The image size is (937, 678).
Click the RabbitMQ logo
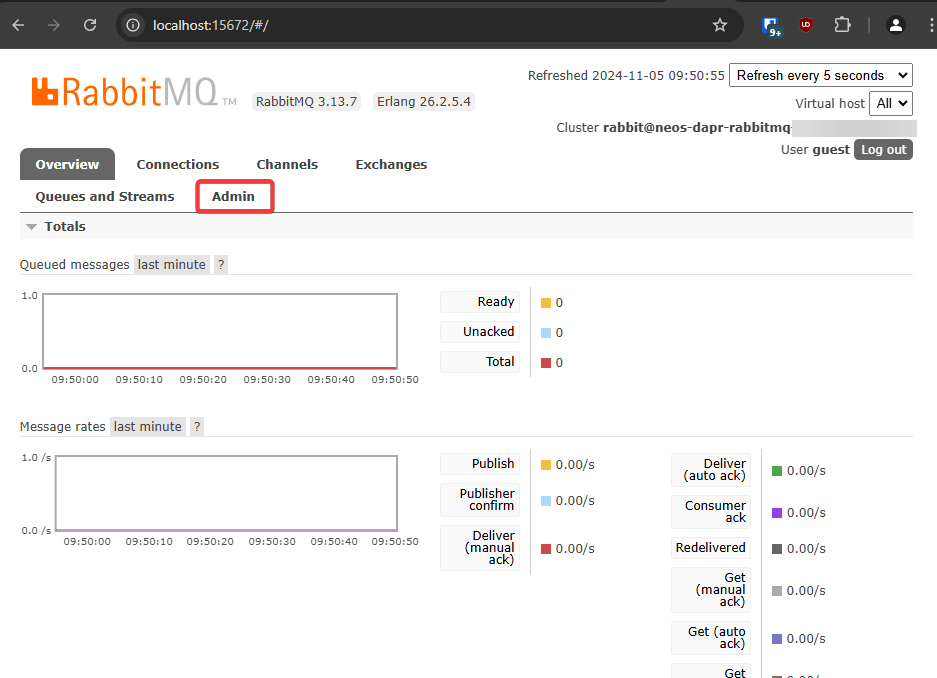click(x=133, y=93)
